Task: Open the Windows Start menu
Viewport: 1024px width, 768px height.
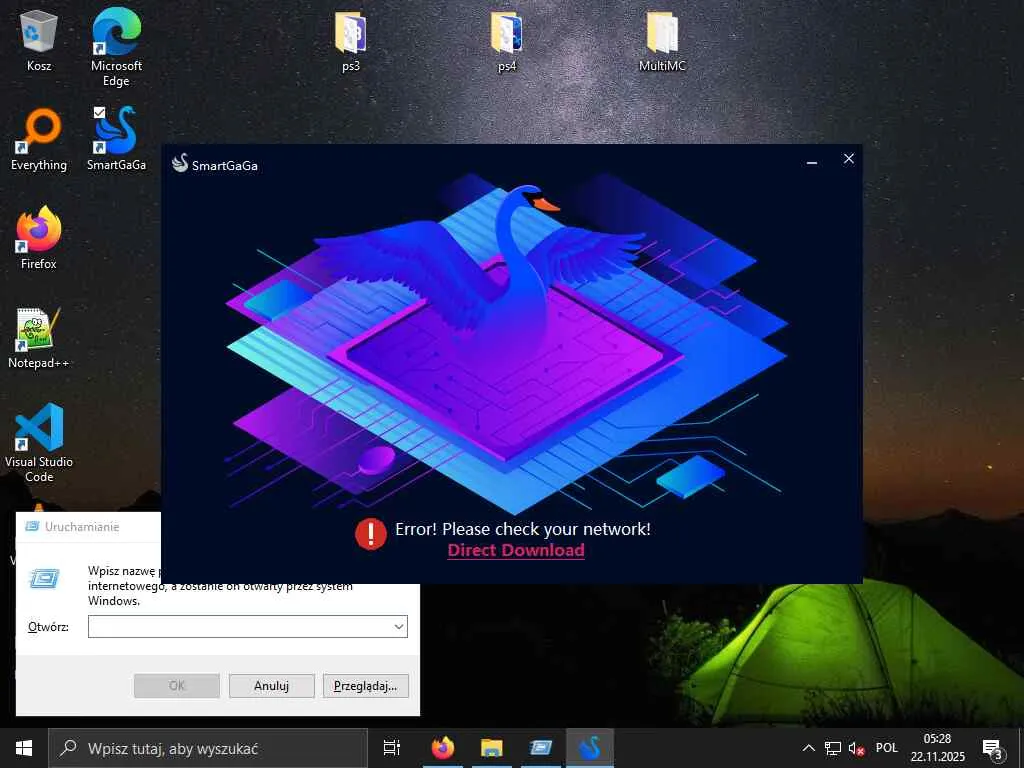Action: (x=24, y=748)
